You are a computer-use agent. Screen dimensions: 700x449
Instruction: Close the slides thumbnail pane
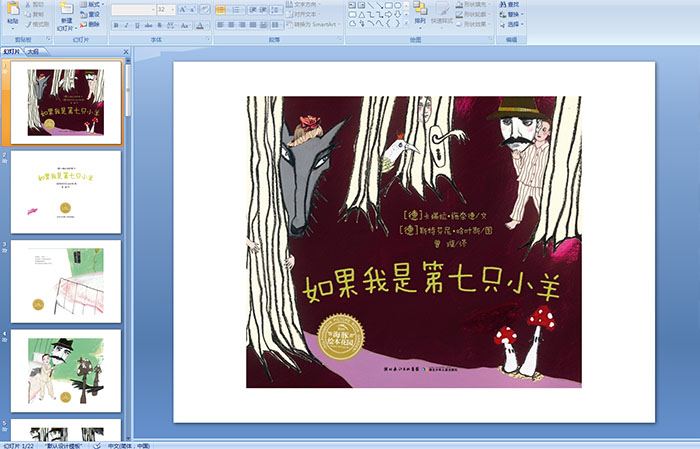[126, 52]
